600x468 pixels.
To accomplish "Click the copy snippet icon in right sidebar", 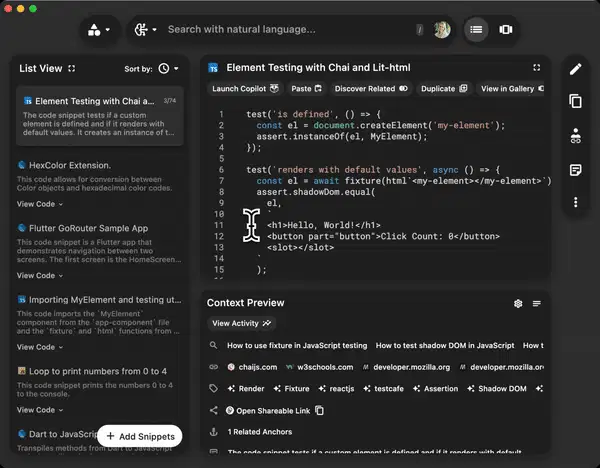I will [x=576, y=101].
